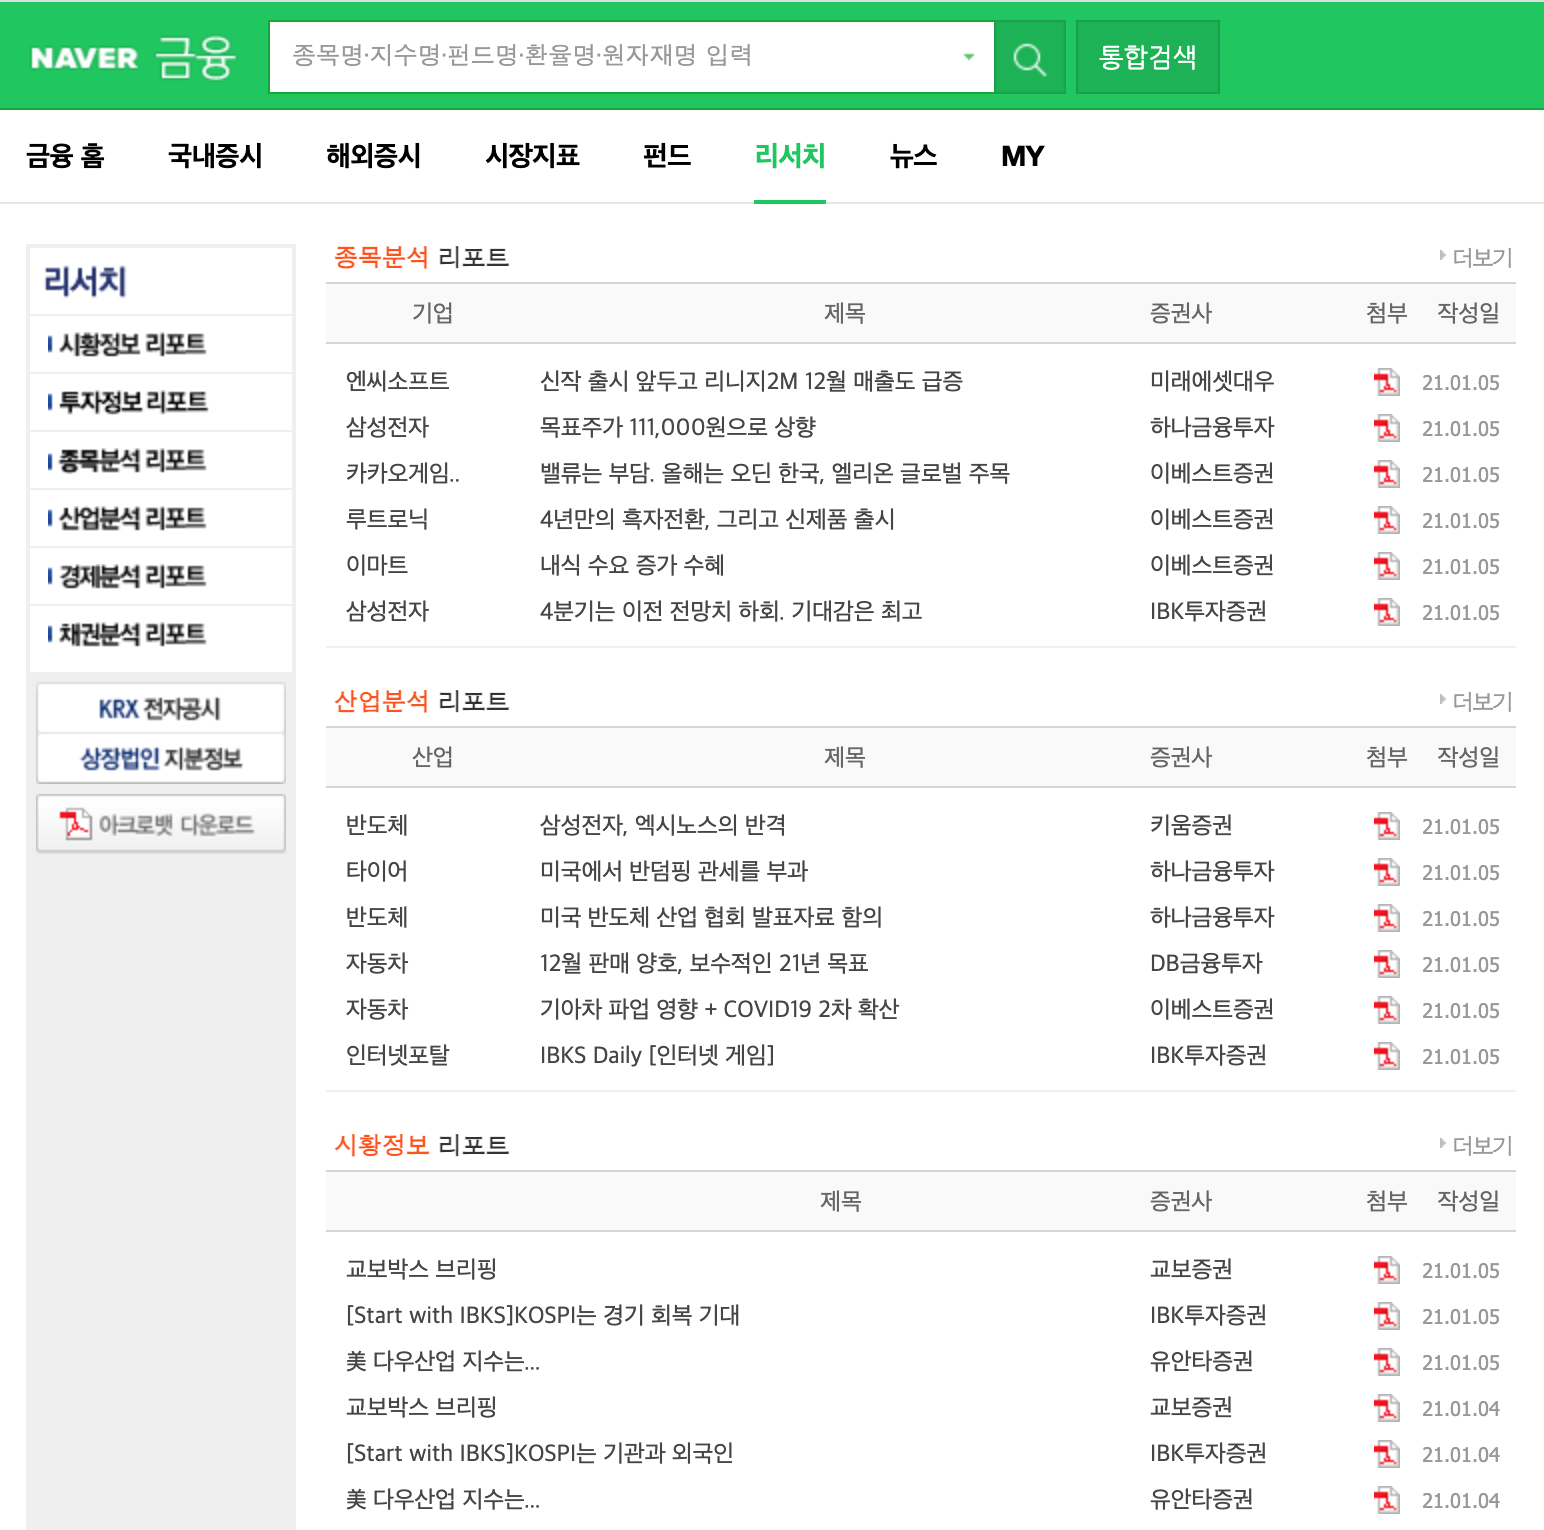Screen dimensions: 1544x1530
Task: Open PDF icon for KOSPI는 기관과 외국인
Action: tap(1386, 1454)
